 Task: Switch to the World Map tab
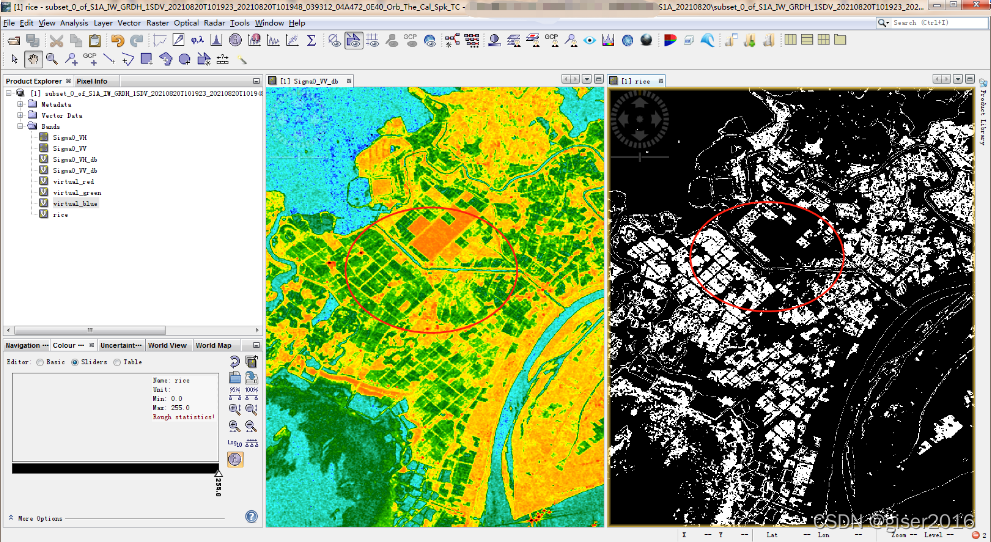[213, 346]
